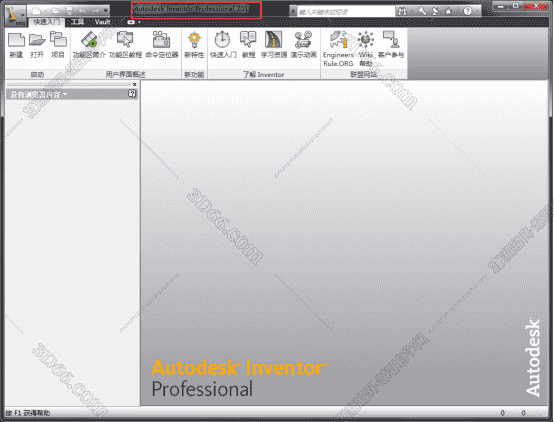This screenshot has height=422, width=554.
Task: Expand the quick access toolbar customize arrow
Action: tap(105, 11)
